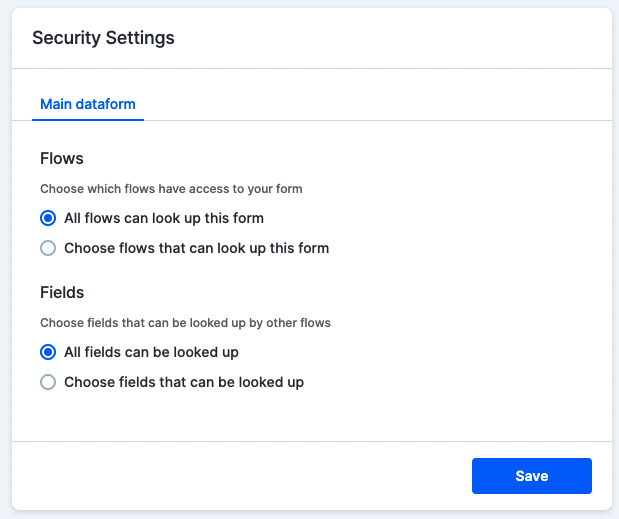Click the 'Choose flows that can look up this form' label

[196, 248]
